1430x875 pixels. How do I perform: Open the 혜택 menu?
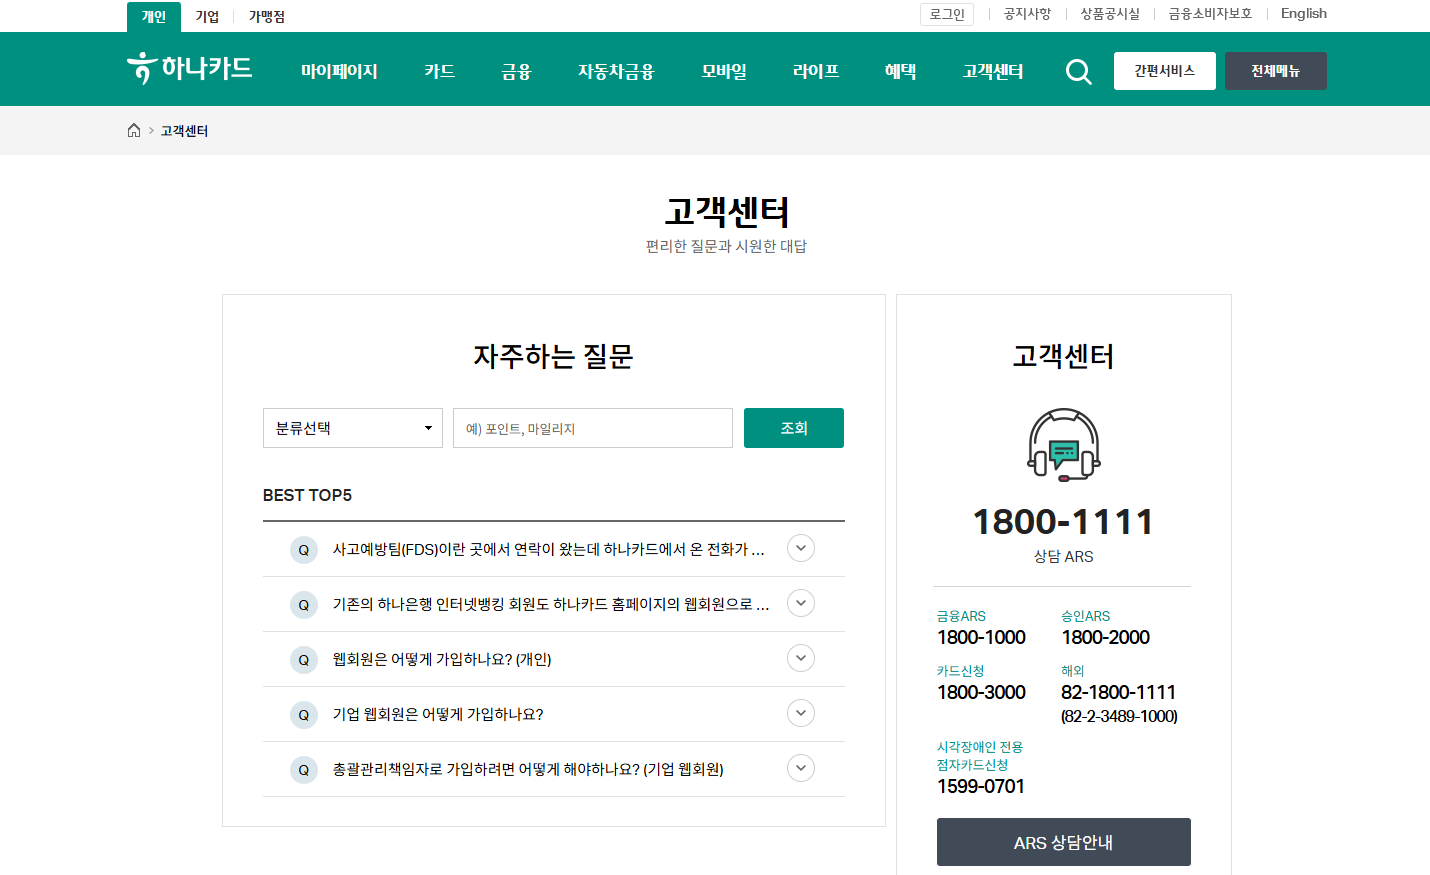click(x=900, y=71)
